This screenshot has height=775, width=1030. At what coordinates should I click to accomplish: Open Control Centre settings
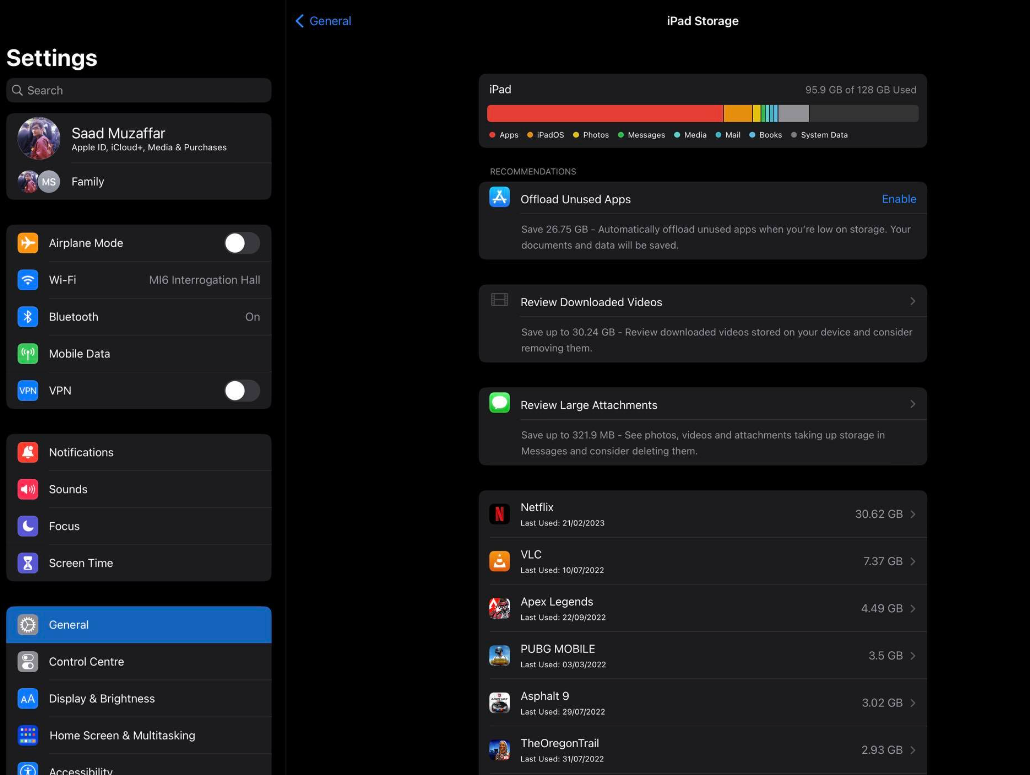point(139,661)
